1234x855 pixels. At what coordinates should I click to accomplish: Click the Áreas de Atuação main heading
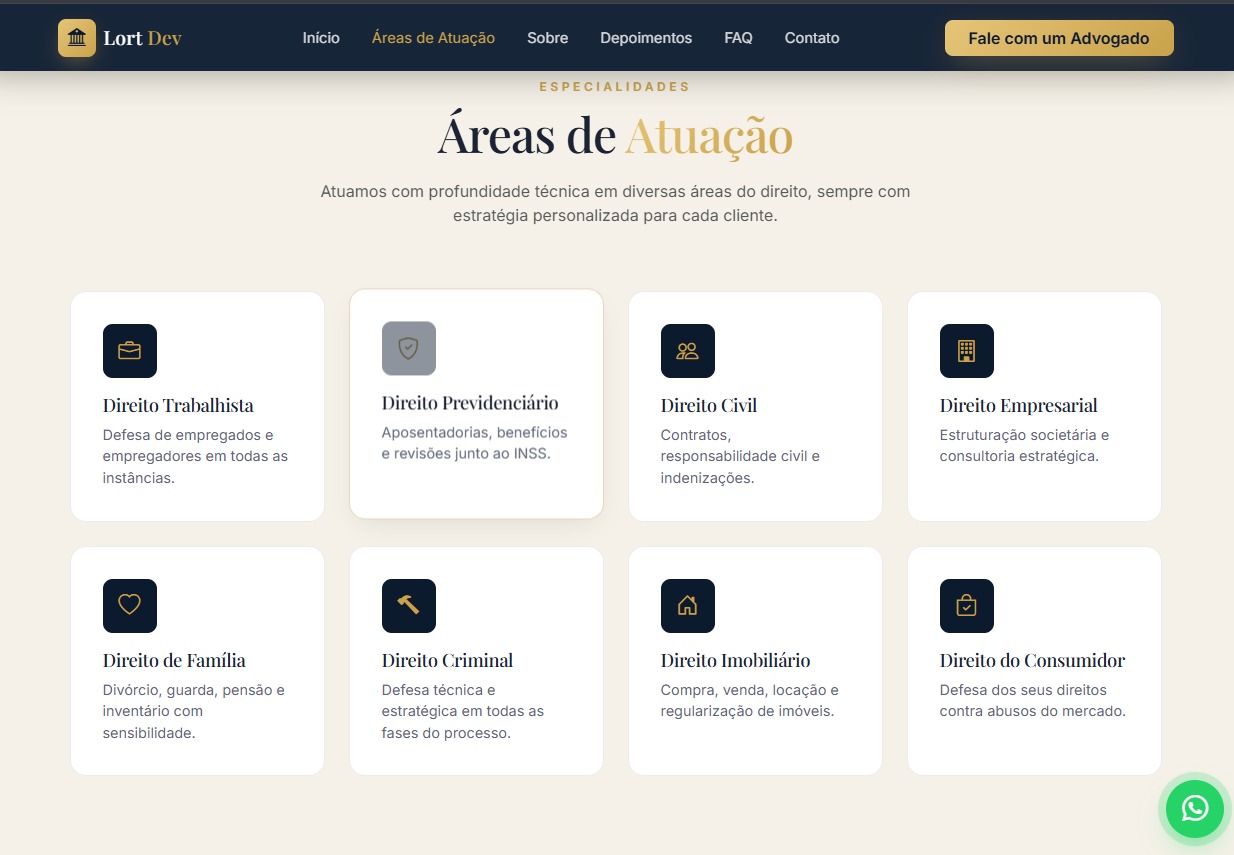tap(615, 135)
